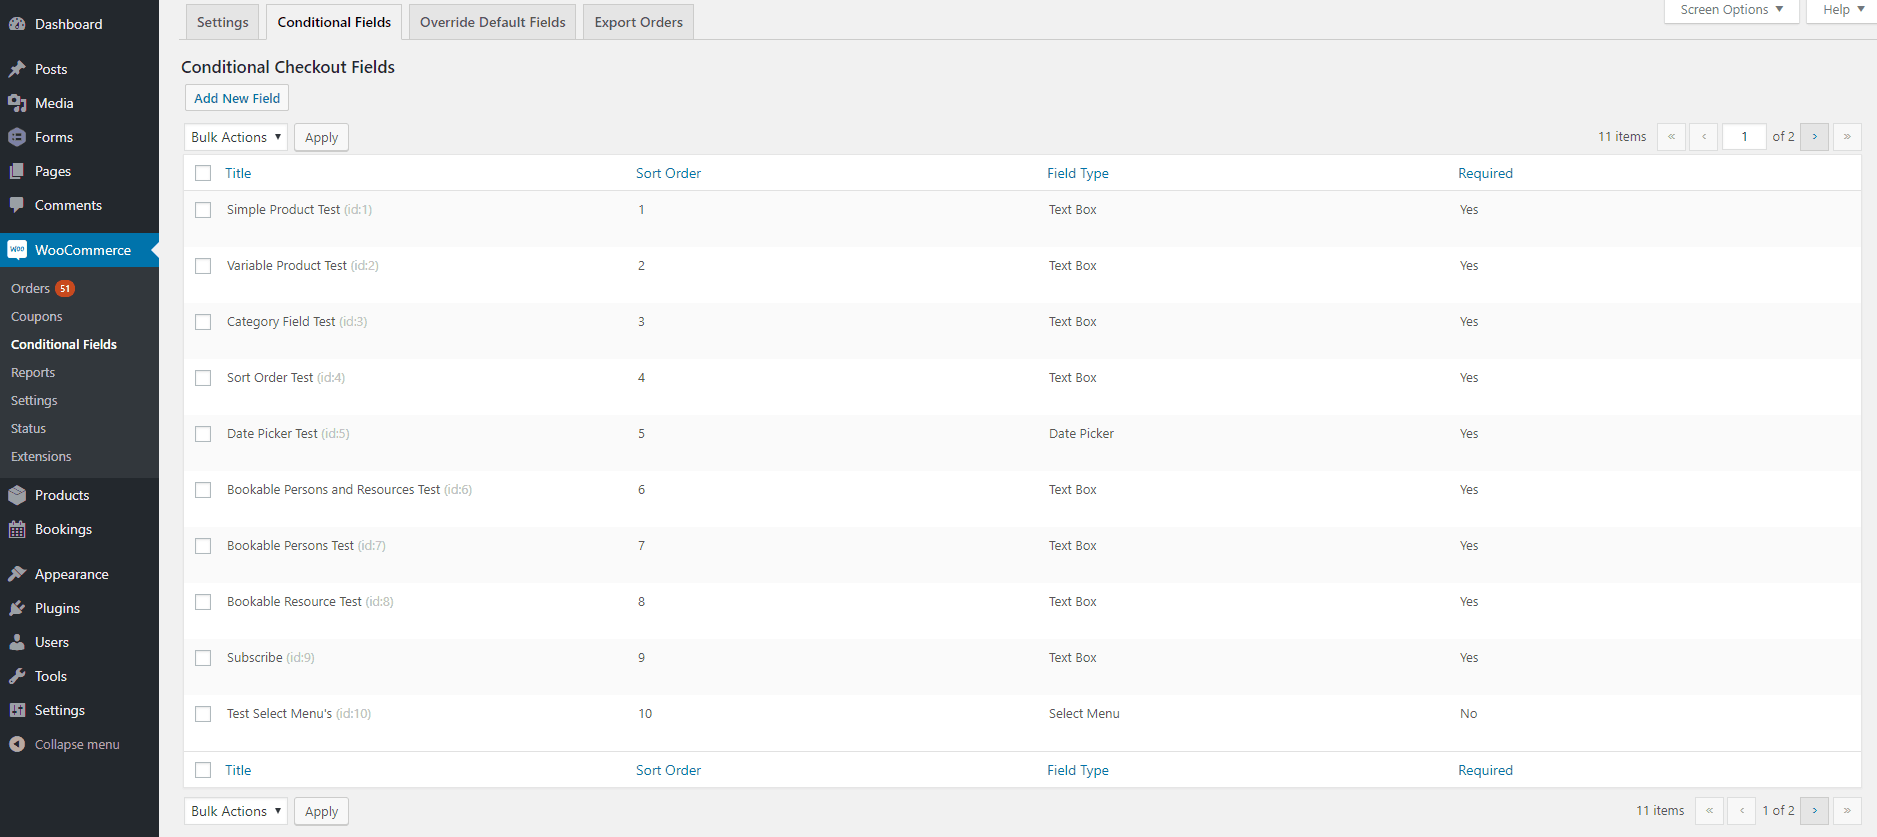Click footer Required column header

[1485, 770]
